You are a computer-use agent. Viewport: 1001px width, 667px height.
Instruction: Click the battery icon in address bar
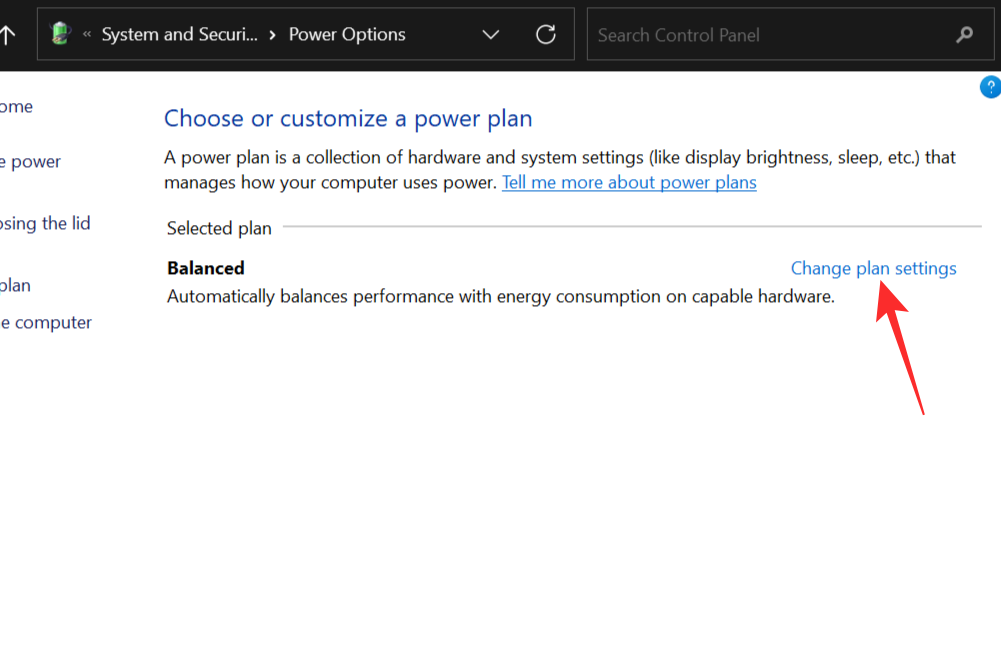(61, 34)
